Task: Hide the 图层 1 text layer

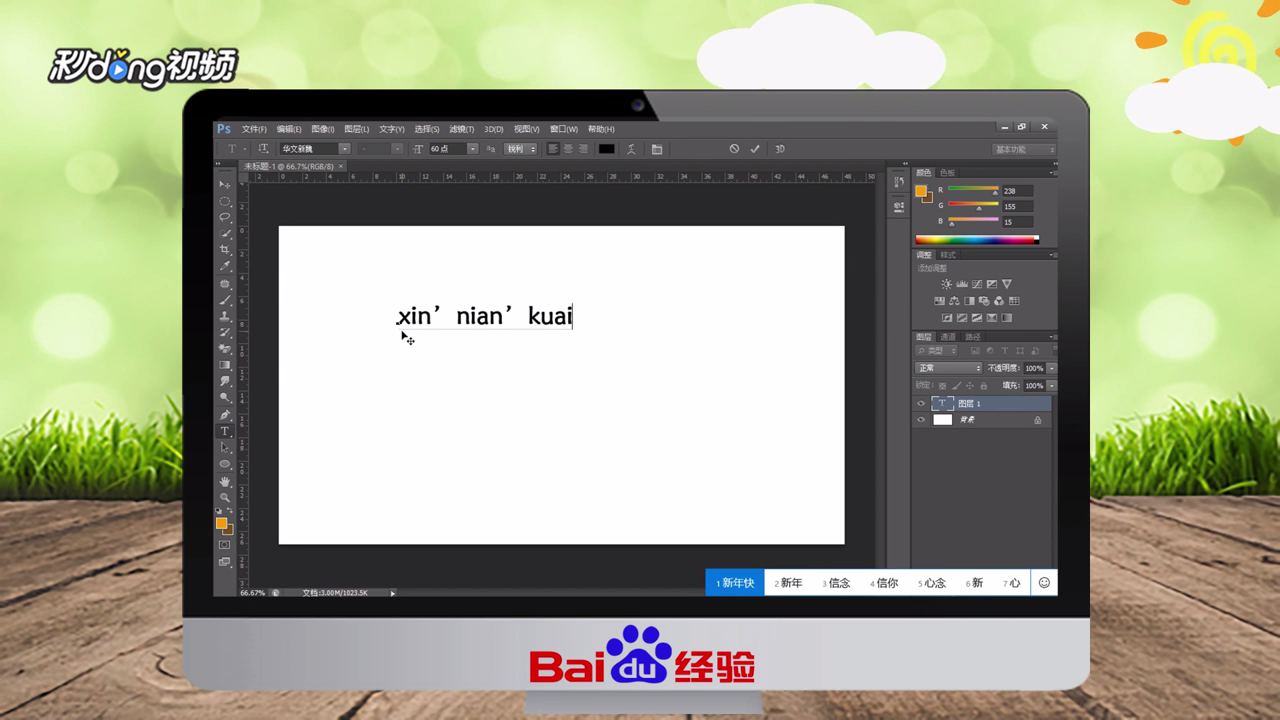Action: 921,404
